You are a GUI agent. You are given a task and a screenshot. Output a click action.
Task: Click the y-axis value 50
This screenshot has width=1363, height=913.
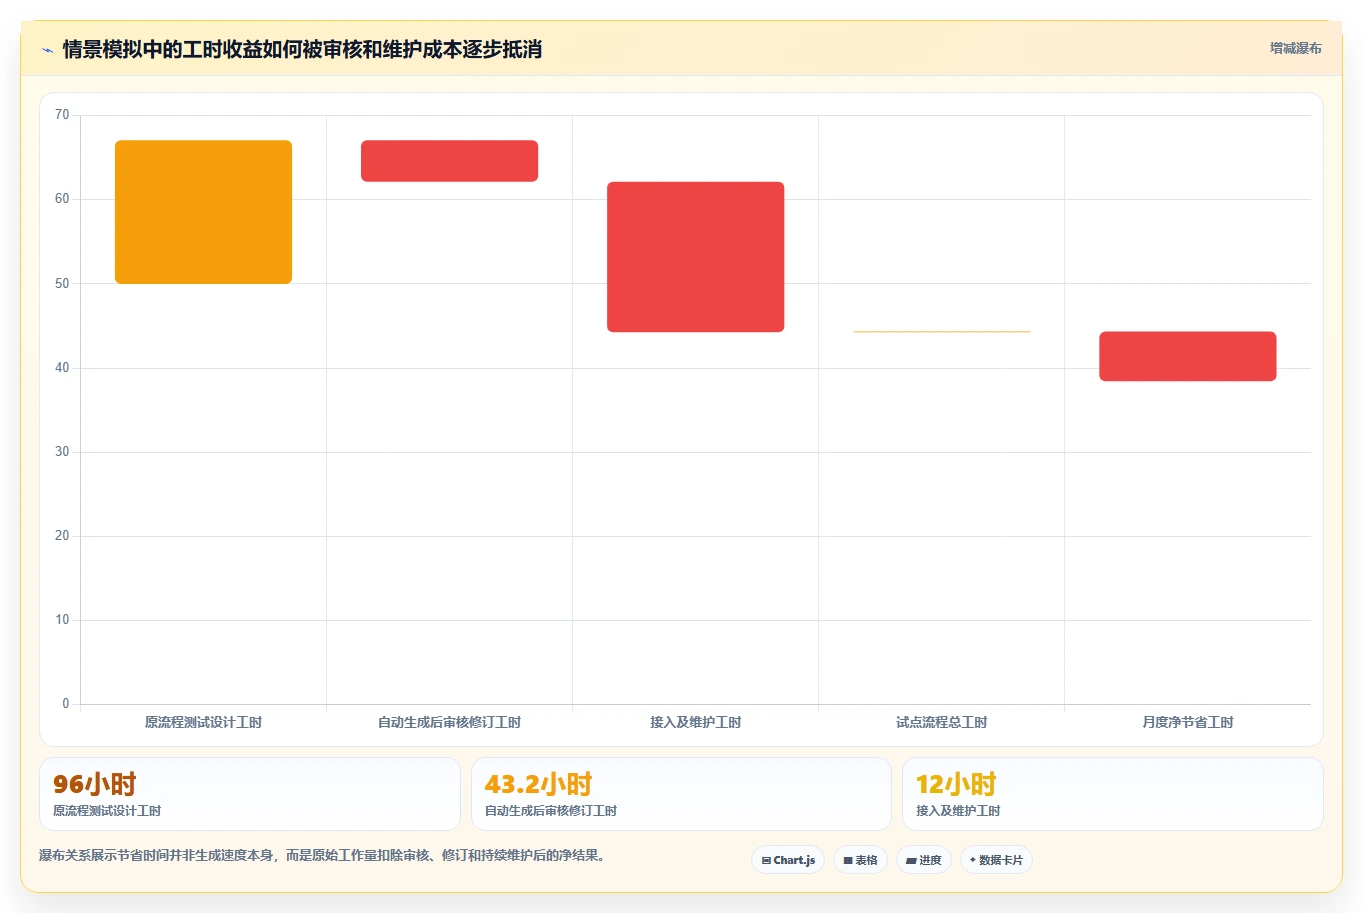tap(62, 283)
